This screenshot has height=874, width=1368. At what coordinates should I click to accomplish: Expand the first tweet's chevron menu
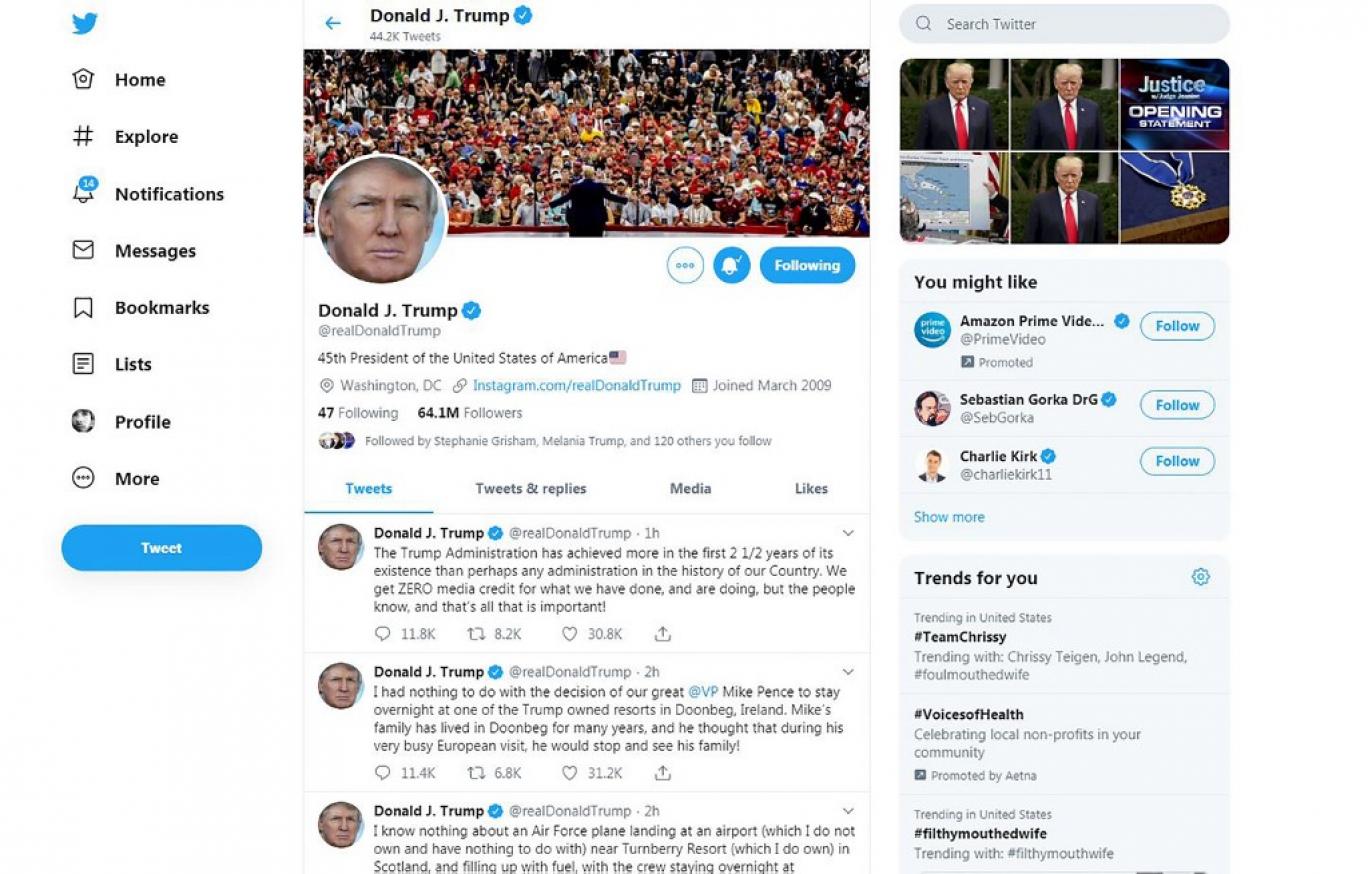click(x=848, y=533)
